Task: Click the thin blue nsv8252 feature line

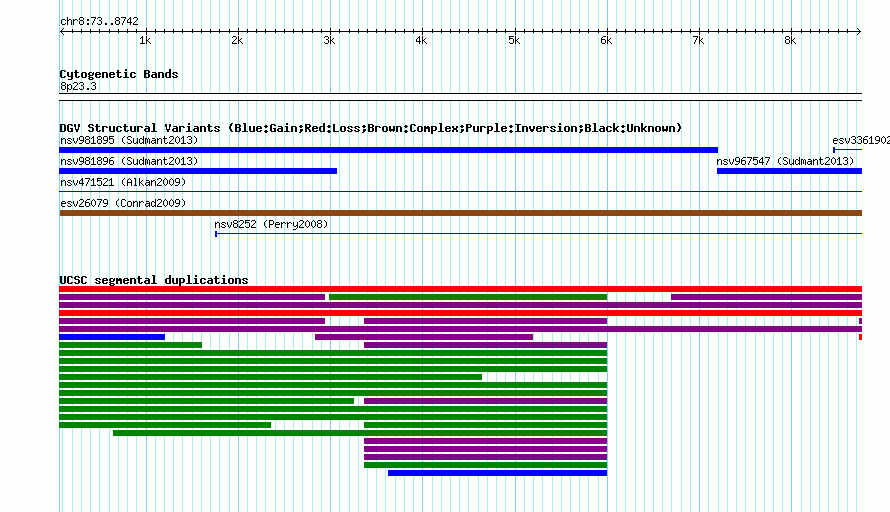Action: (538, 234)
